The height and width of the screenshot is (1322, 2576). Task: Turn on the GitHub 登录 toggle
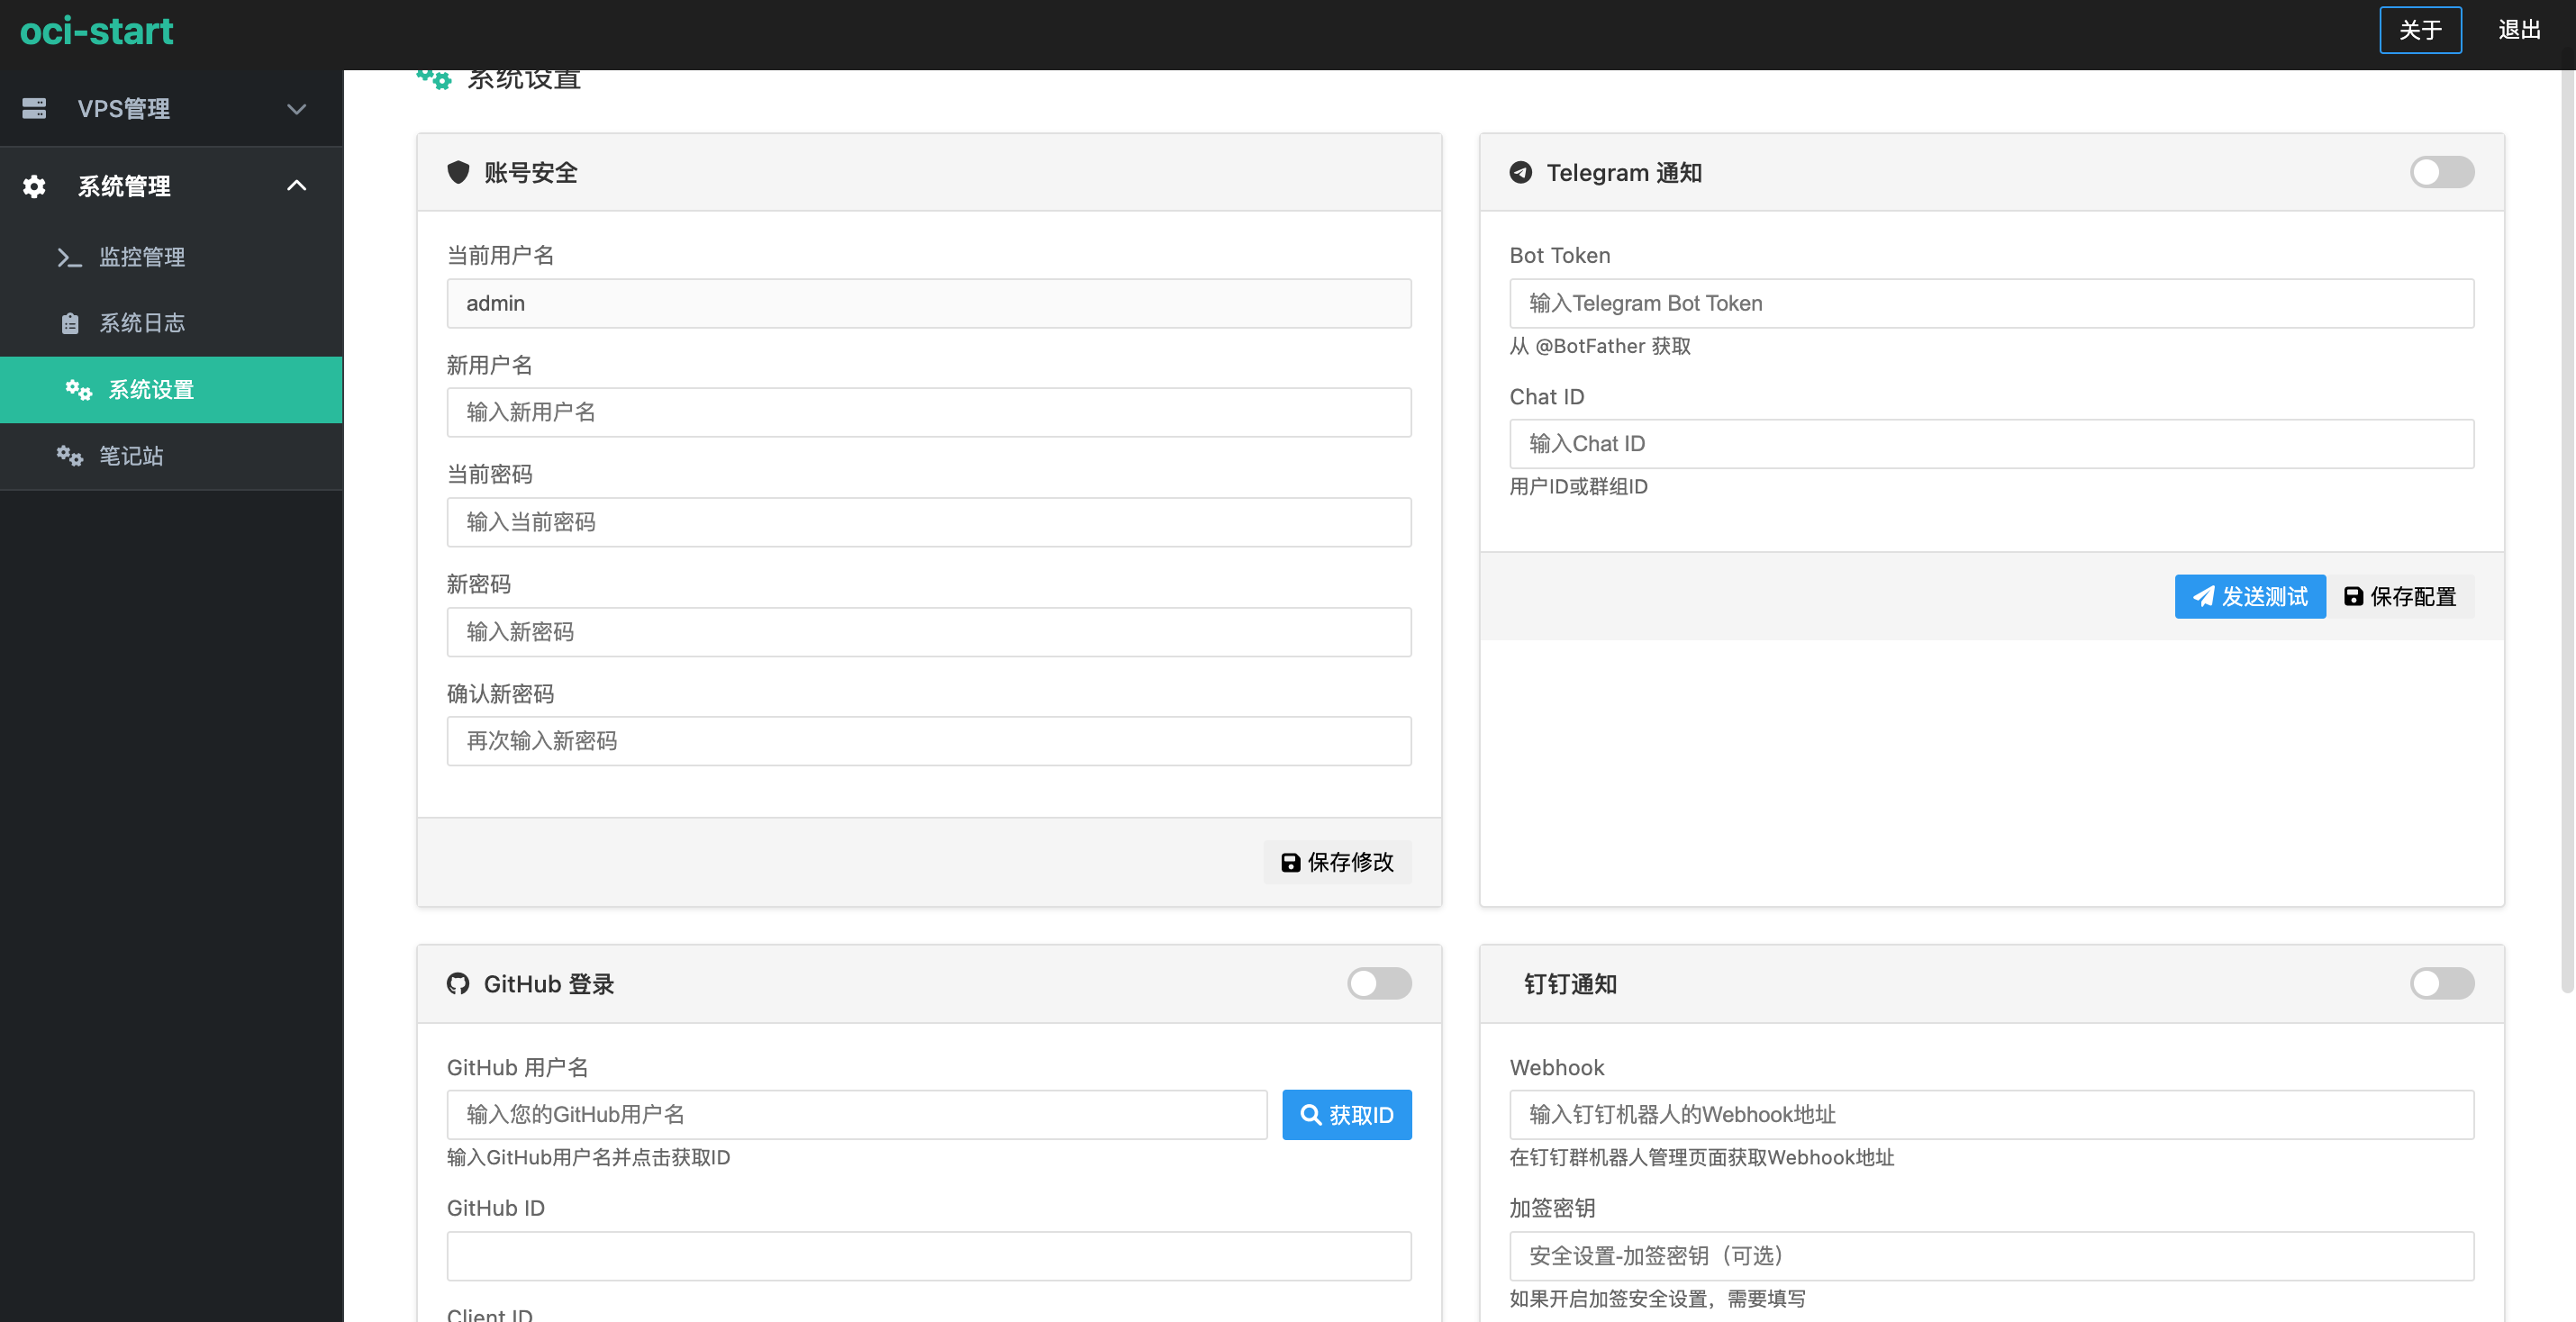(x=1378, y=984)
